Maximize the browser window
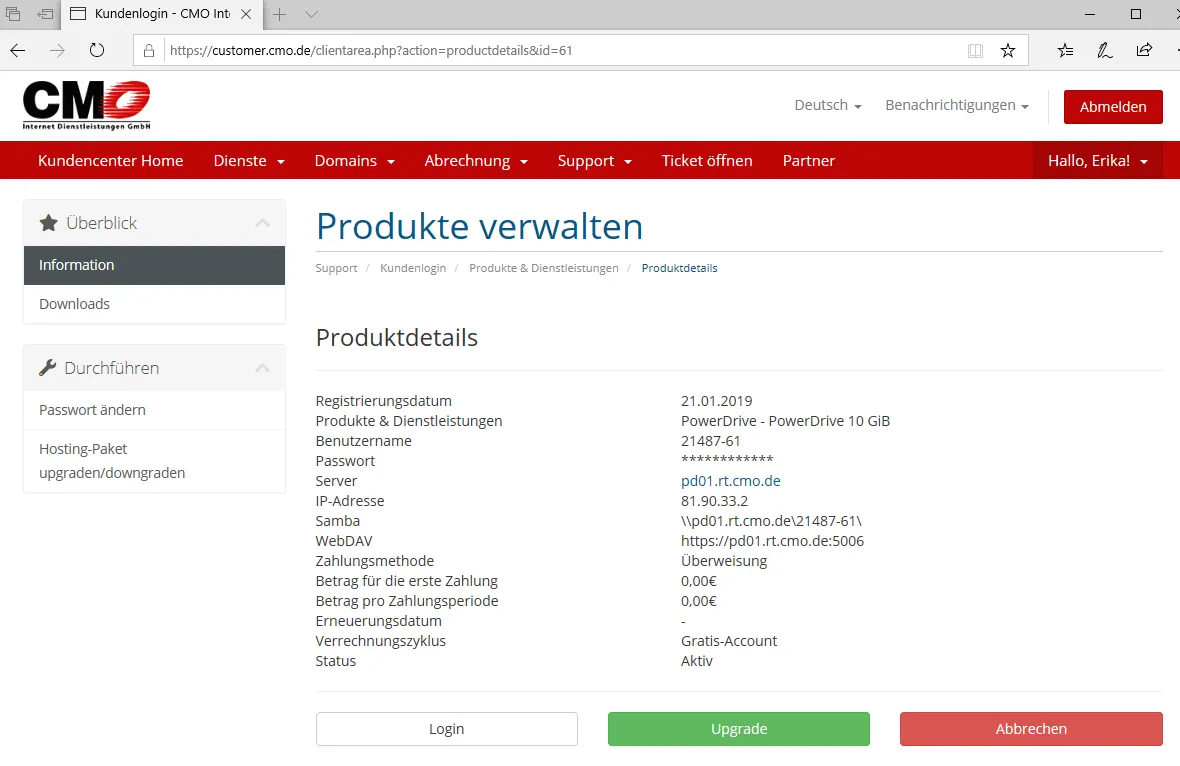 [x=1136, y=14]
